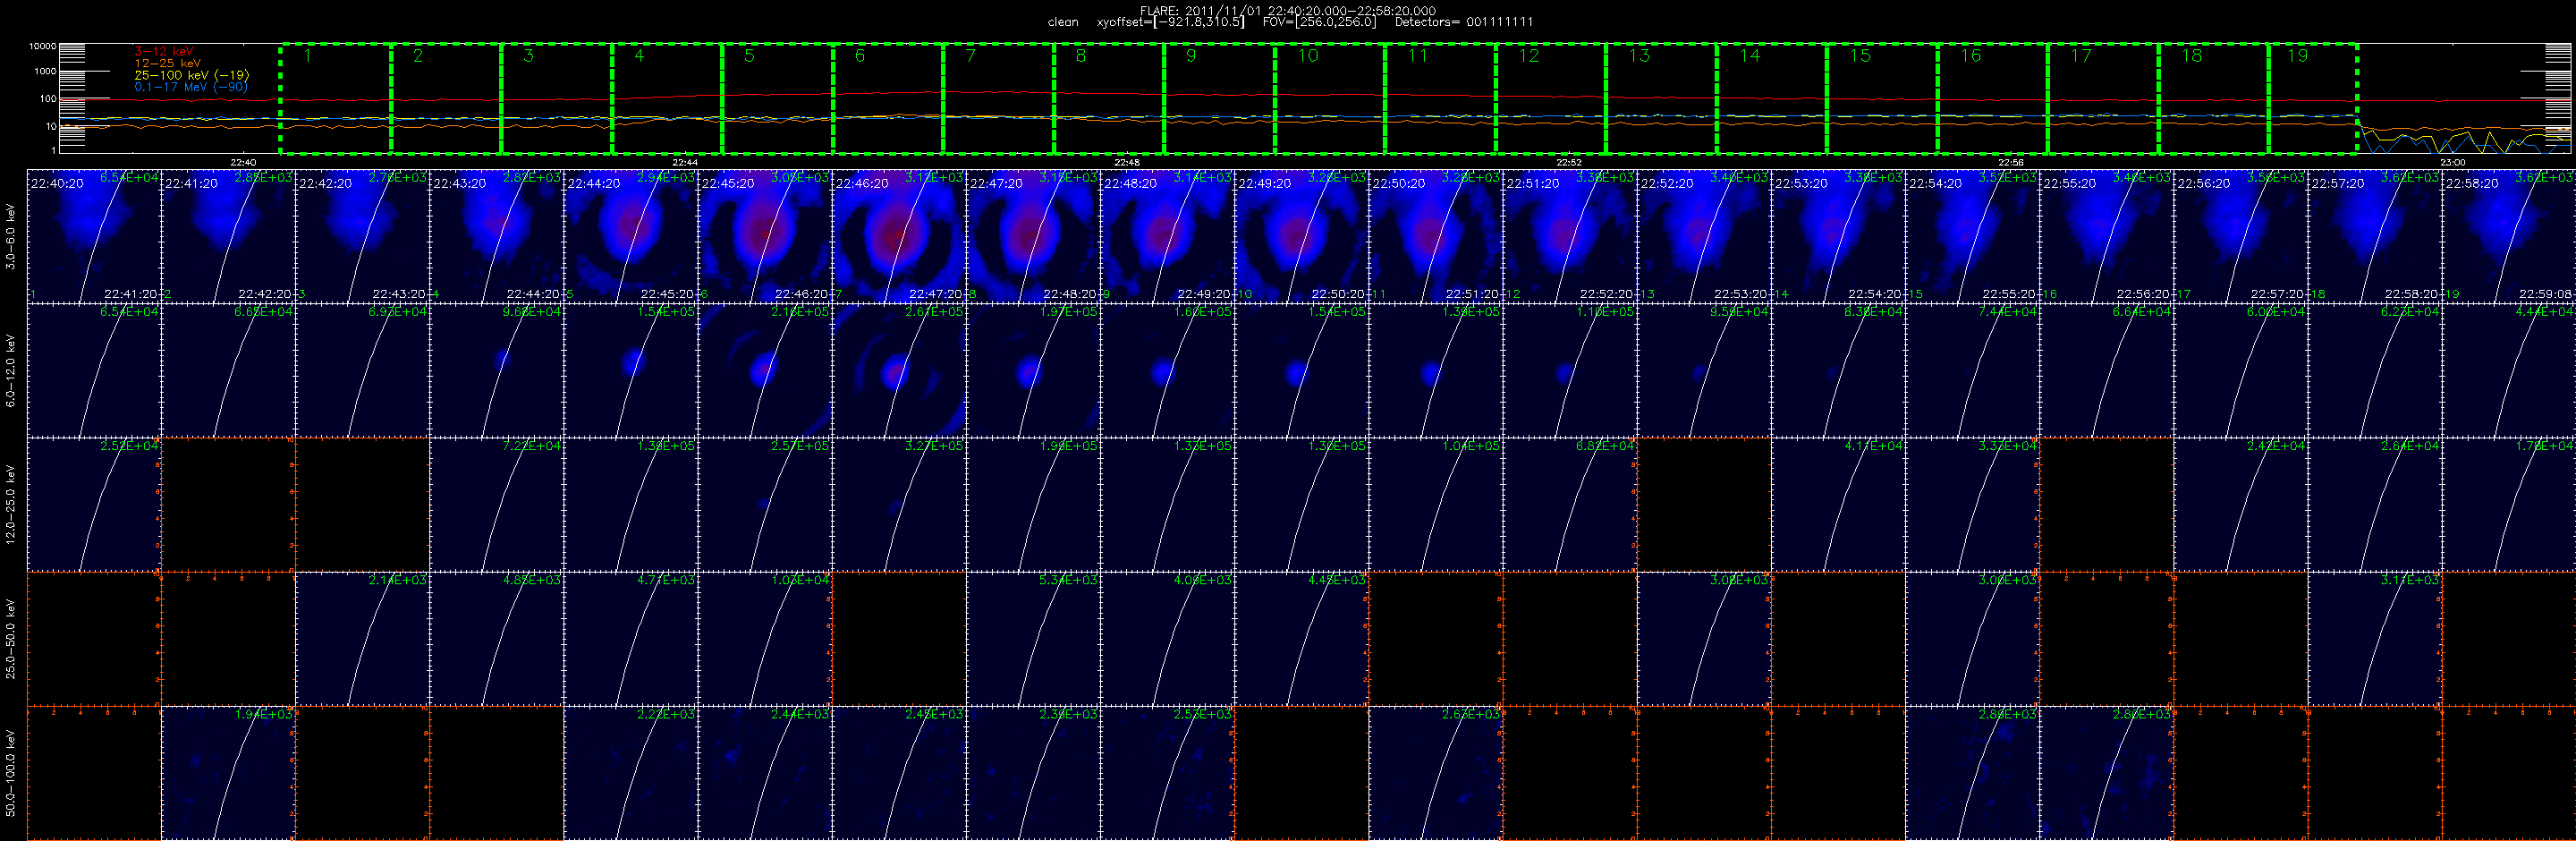Click the red 3-12 keV legend entry
This screenshot has width=2576, height=841.
click(x=164, y=51)
